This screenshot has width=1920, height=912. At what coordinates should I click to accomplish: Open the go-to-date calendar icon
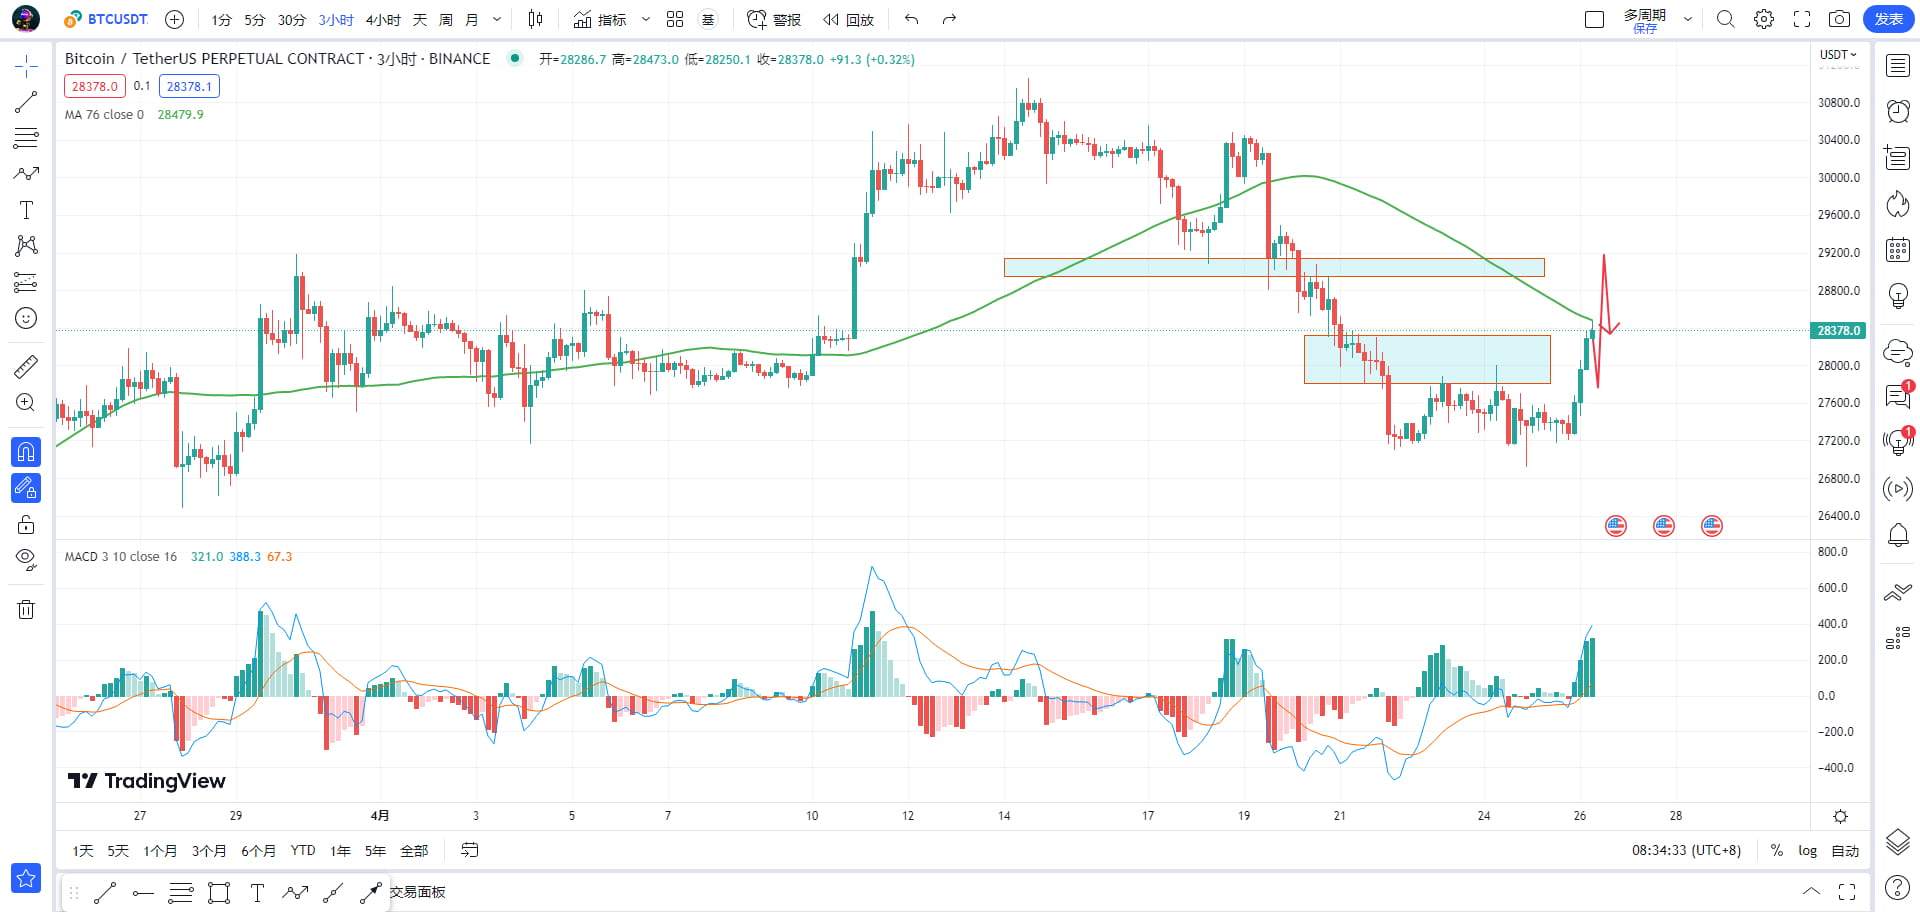point(470,850)
